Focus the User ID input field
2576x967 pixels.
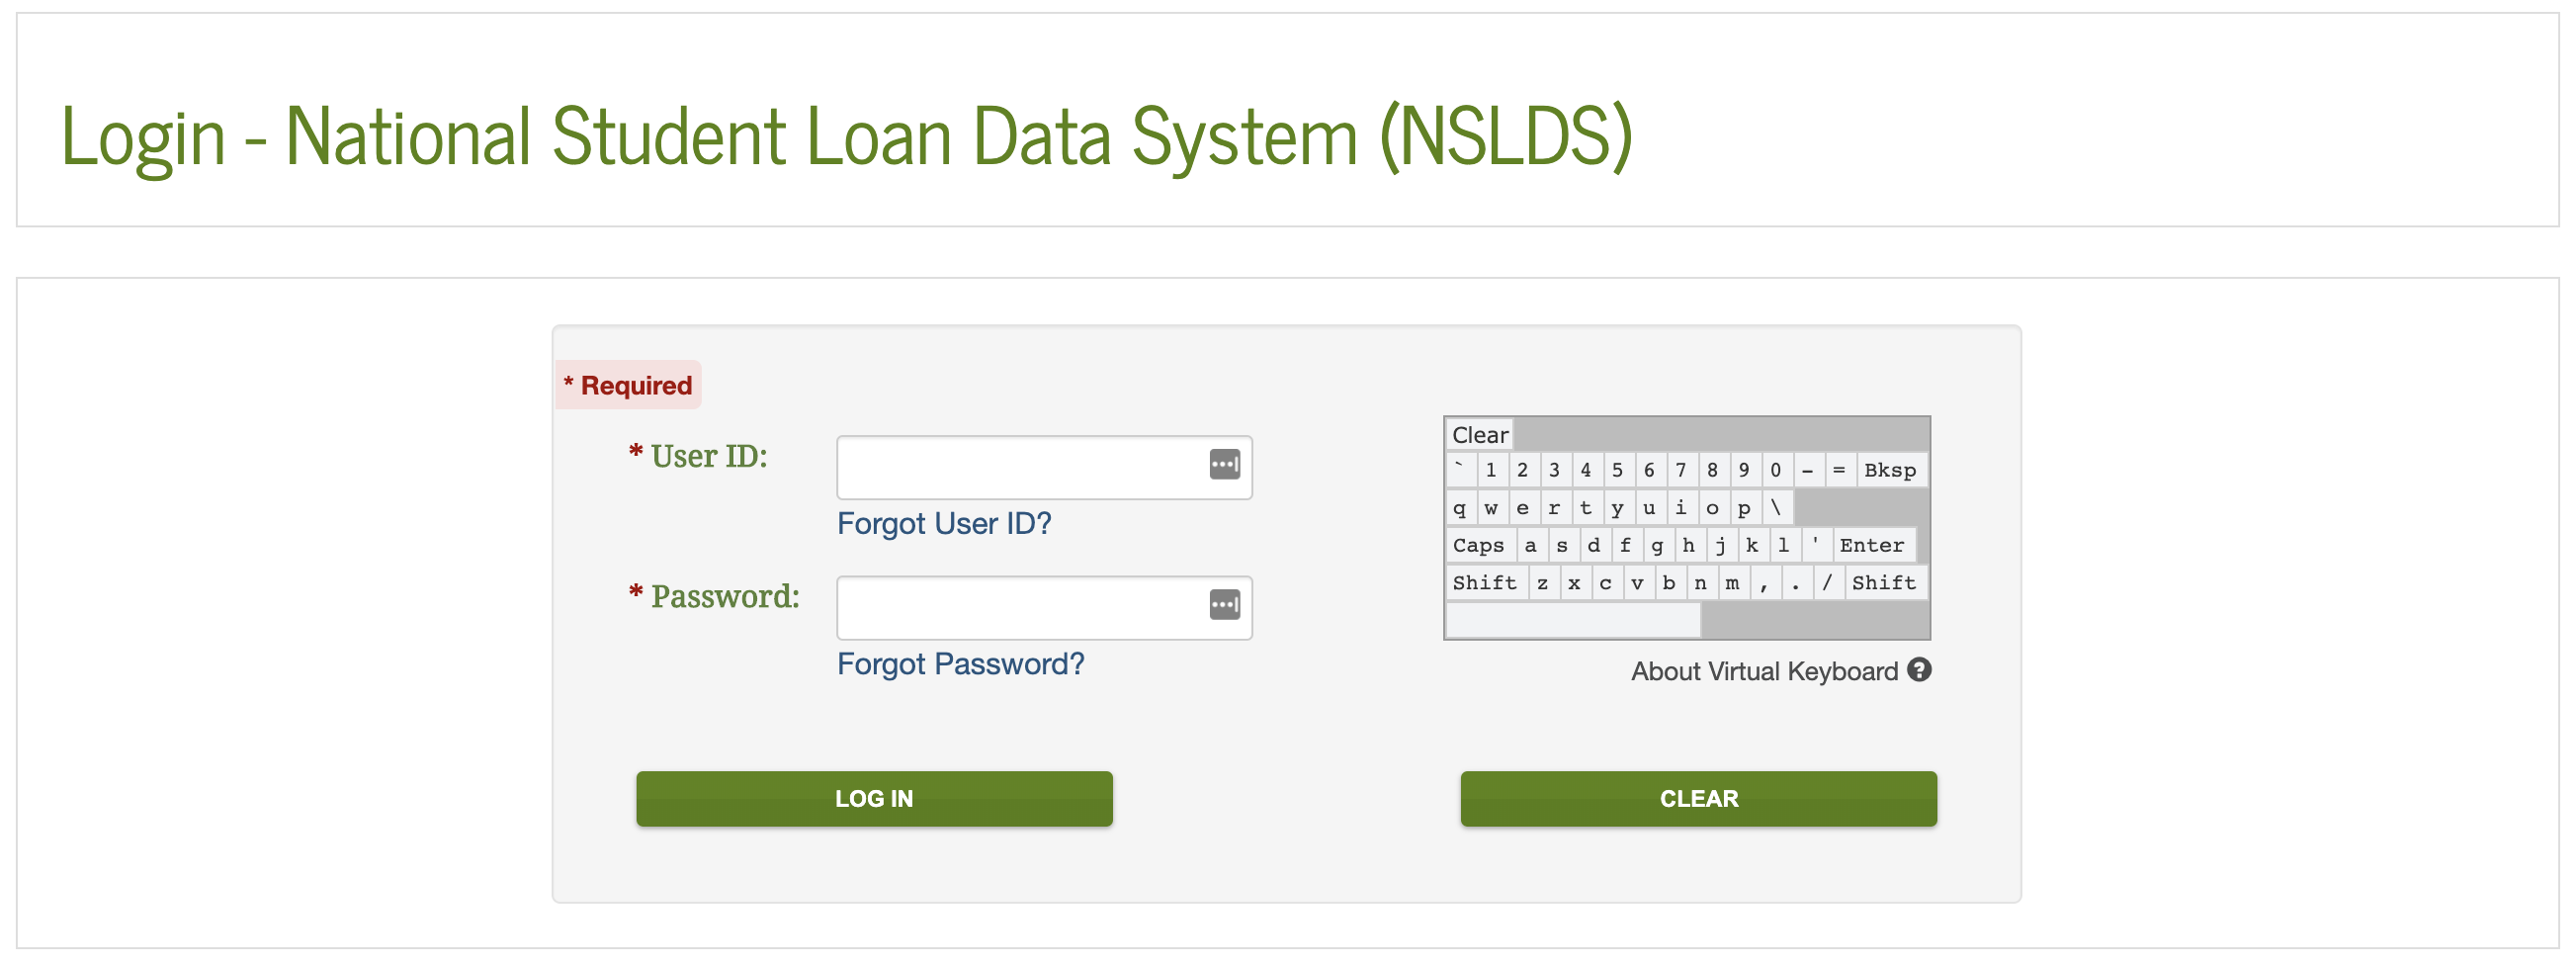click(x=1044, y=467)
